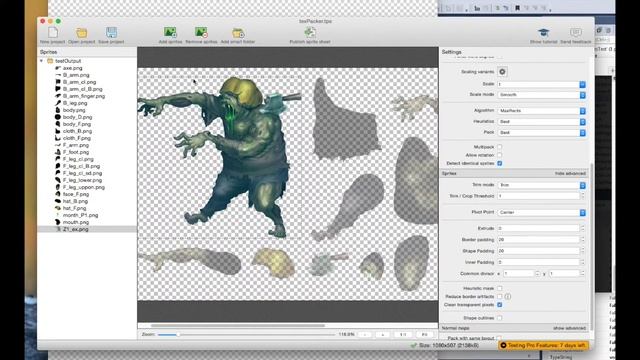Click the Fit zoom button
The height and width of the screenshot is (360, 640).
click(x=424, y=334)
